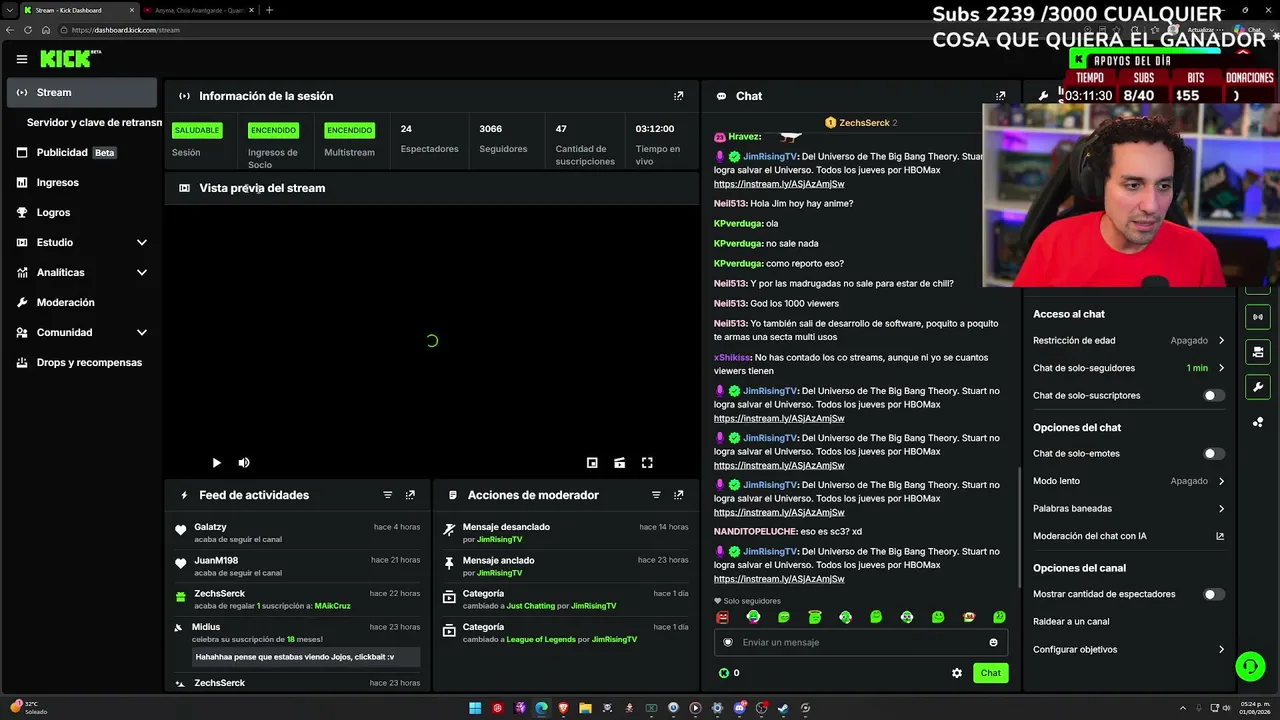1280x720 pixels.
Task: Open the instream.ly link in JimRisingTV's first message
Action: pos(779,184)
